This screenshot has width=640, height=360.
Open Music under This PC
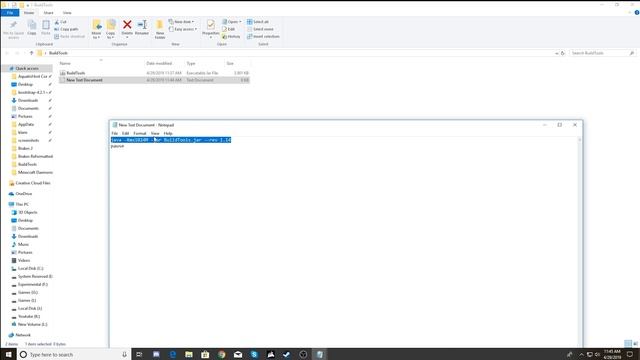[x=23, y=244]
